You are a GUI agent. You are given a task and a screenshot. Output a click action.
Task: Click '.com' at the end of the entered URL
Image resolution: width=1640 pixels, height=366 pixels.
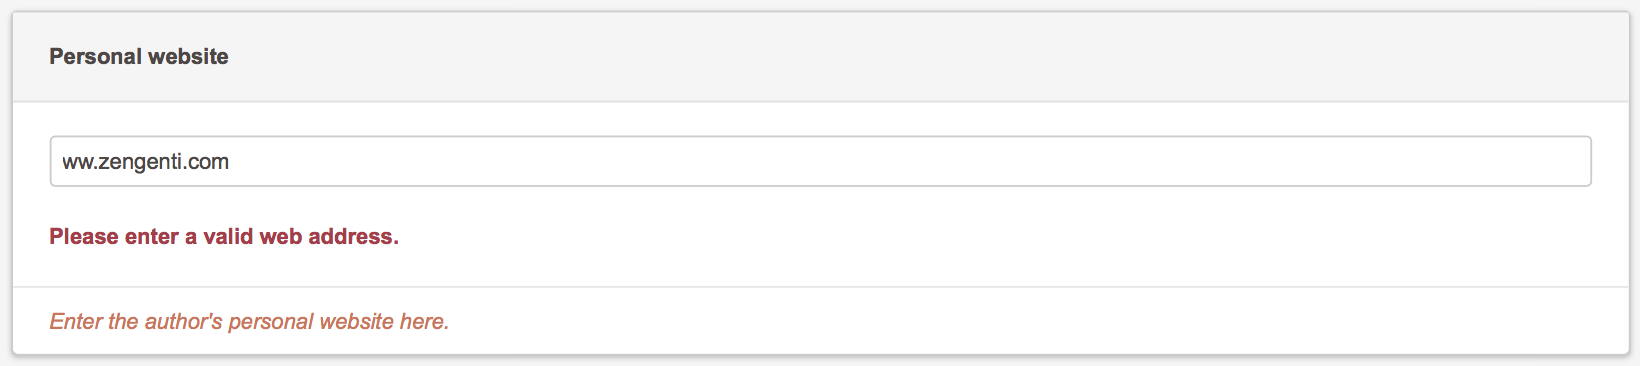(x=208, y=162)
